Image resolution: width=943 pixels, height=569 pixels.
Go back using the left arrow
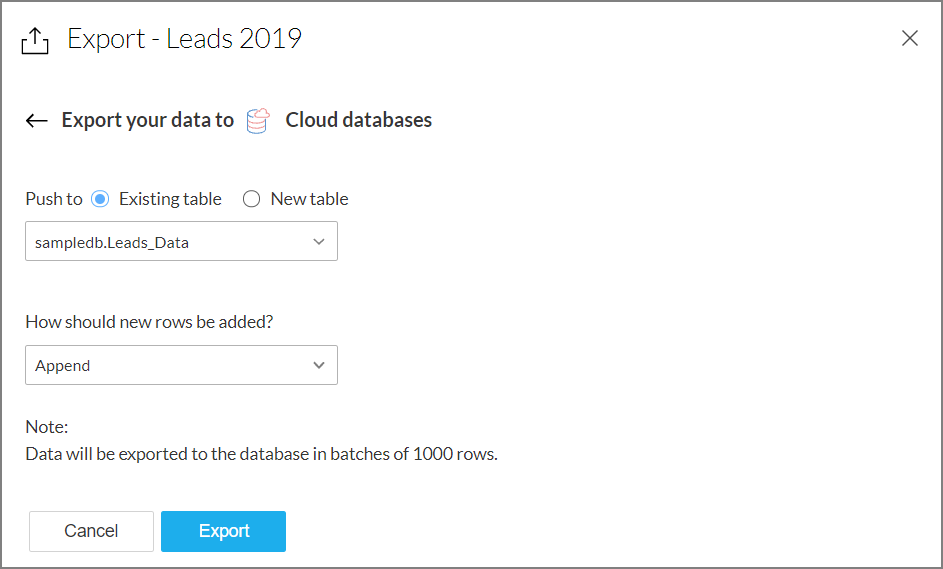point(37,121)
